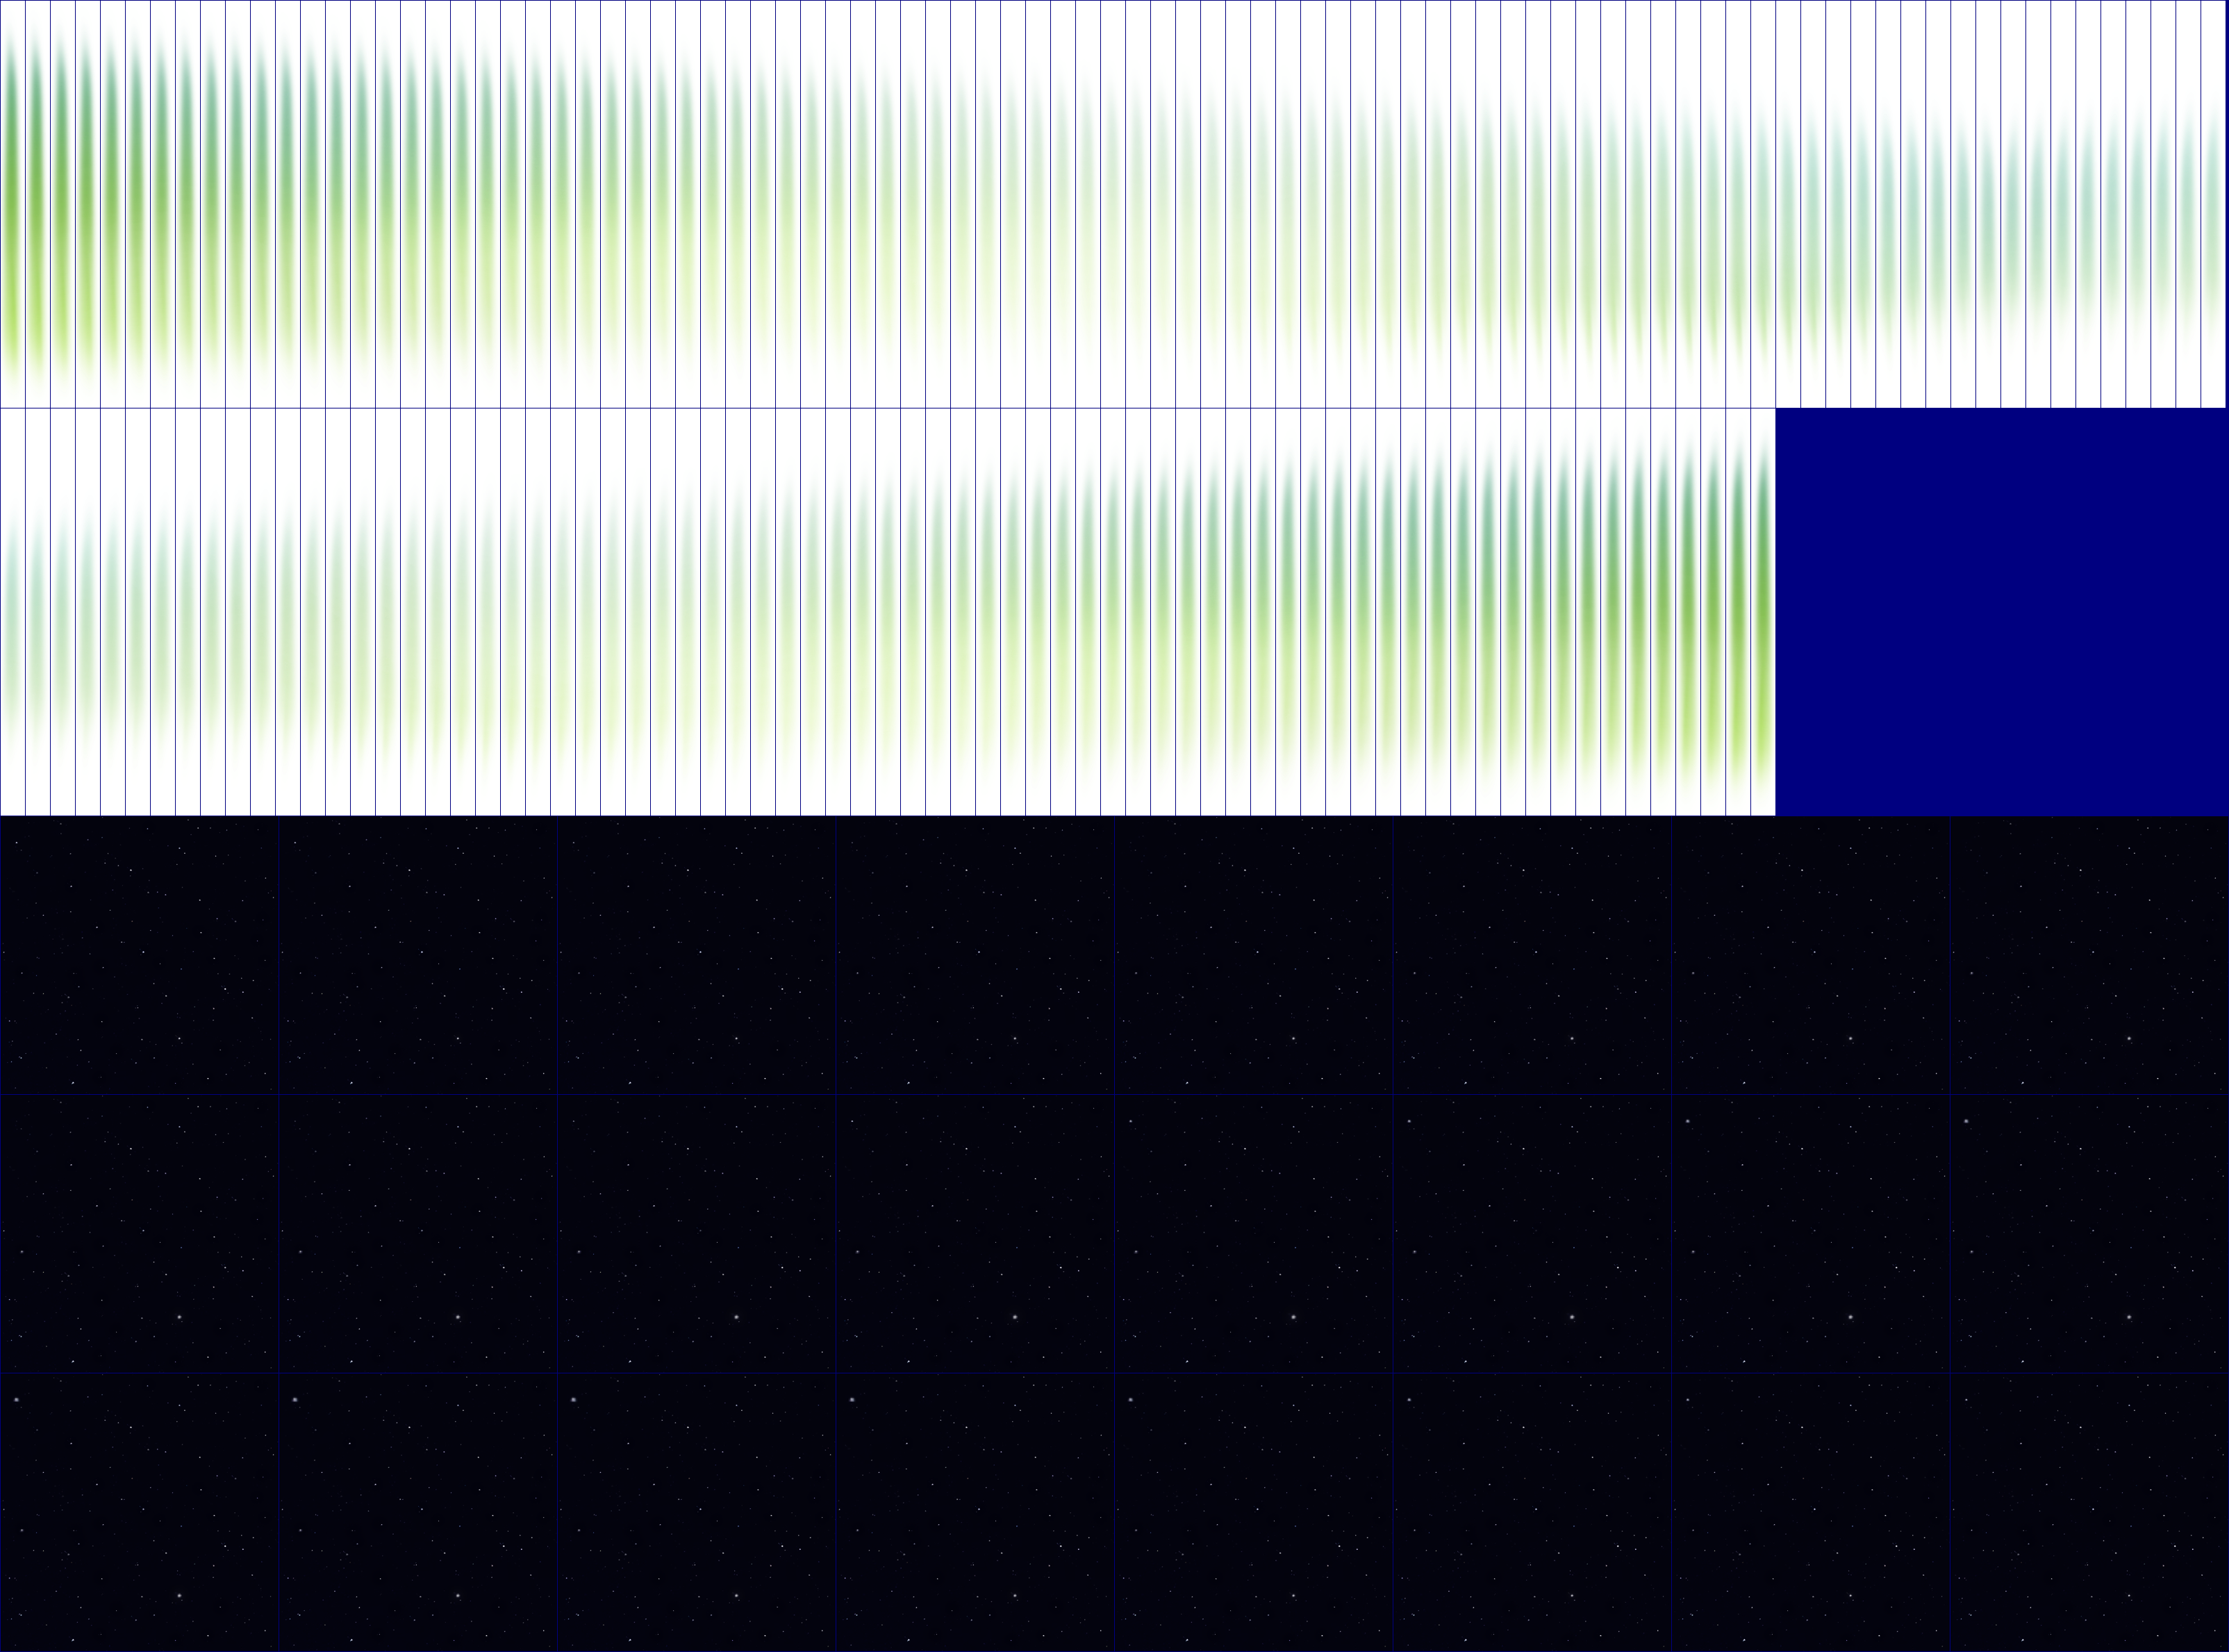Select the second starfield tile in top row
Screen dimensions: 2229x1652
click(418, 955)
